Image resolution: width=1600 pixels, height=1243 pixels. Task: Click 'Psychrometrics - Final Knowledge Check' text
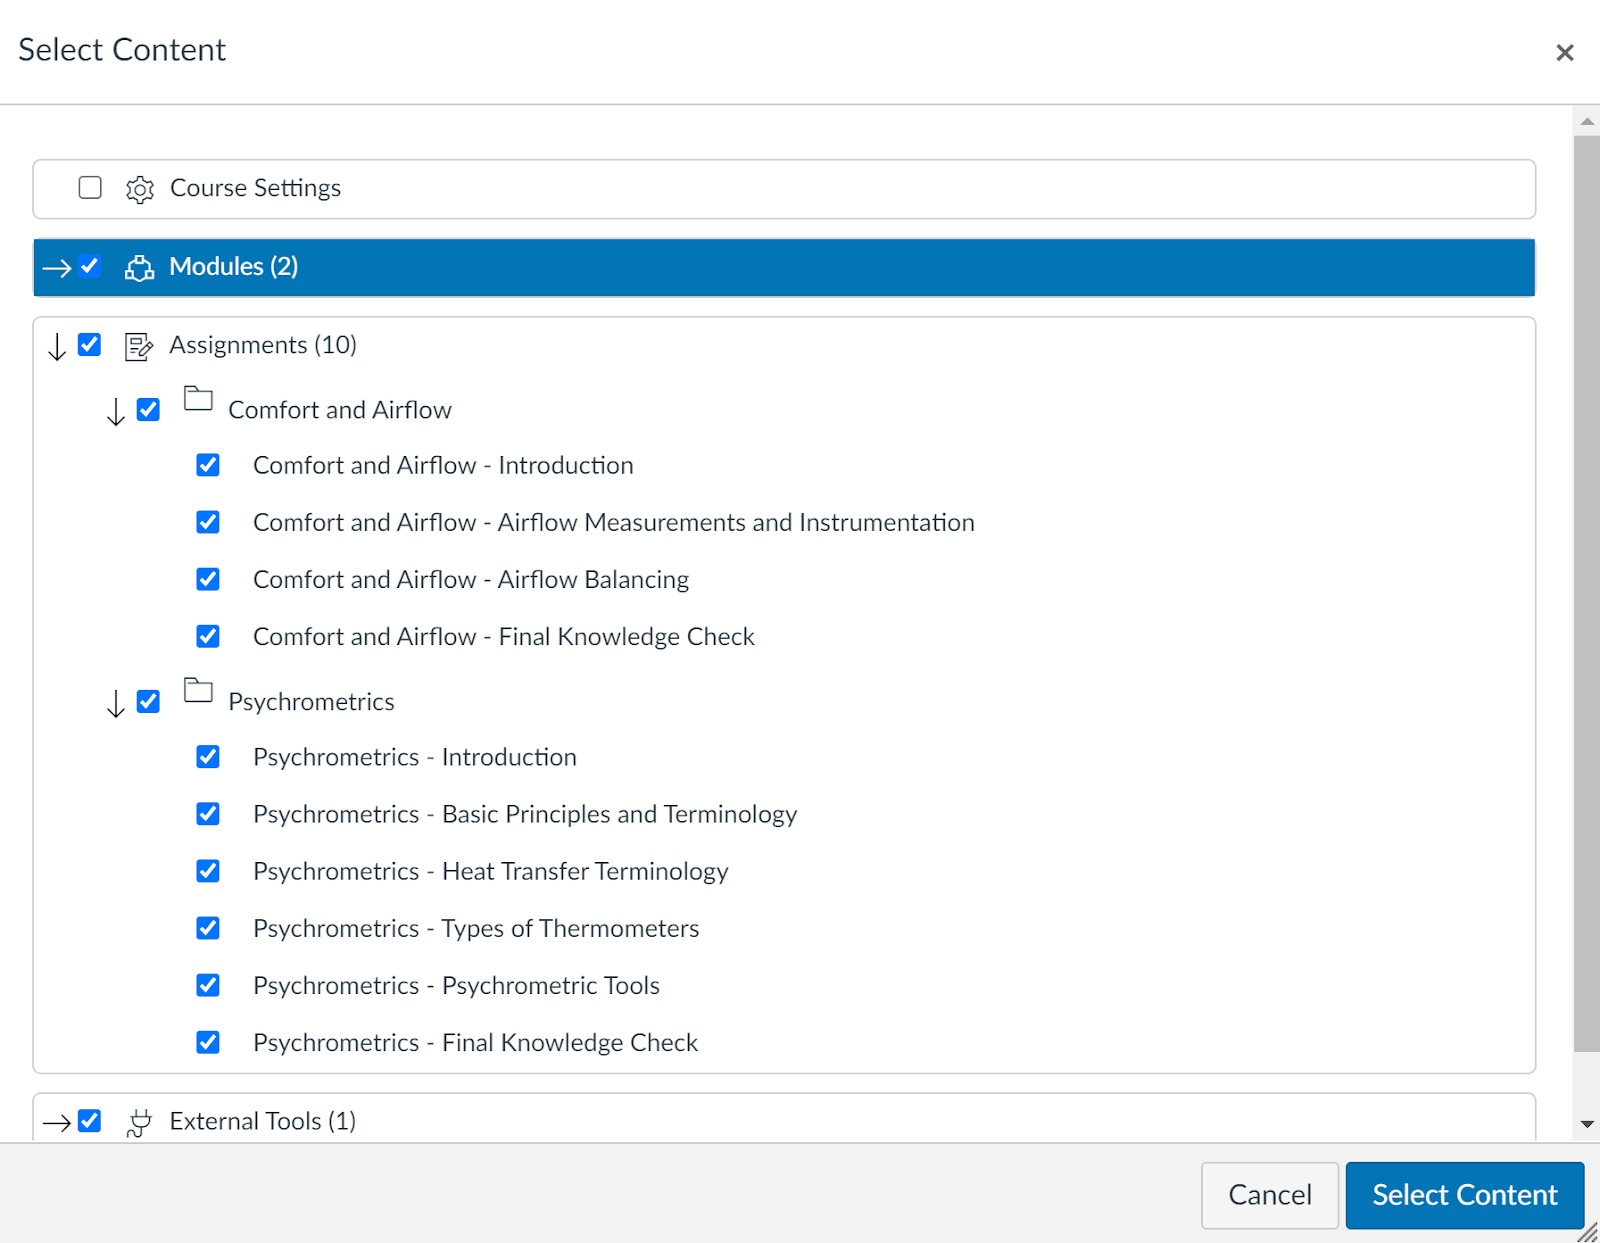coord(476,1042)
